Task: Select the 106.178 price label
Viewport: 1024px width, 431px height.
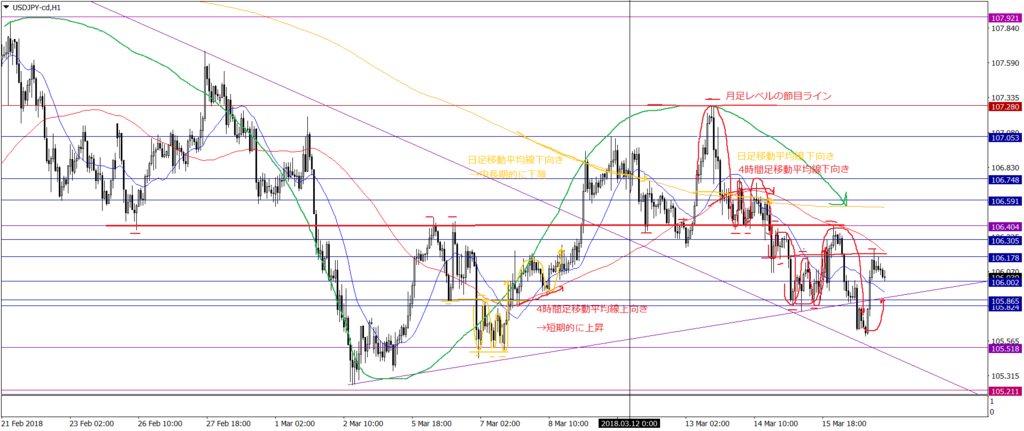Action: [1006, 257]
